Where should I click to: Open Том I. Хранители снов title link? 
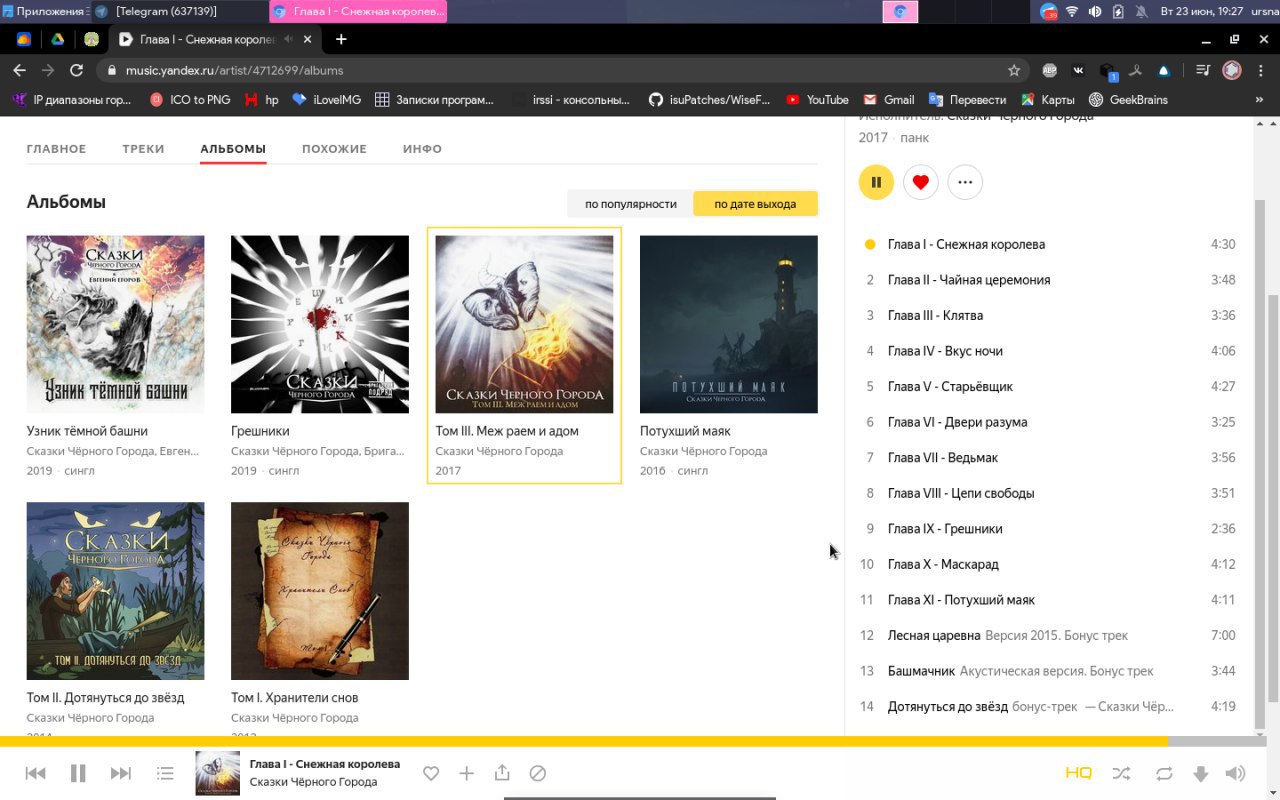point(294,698)
